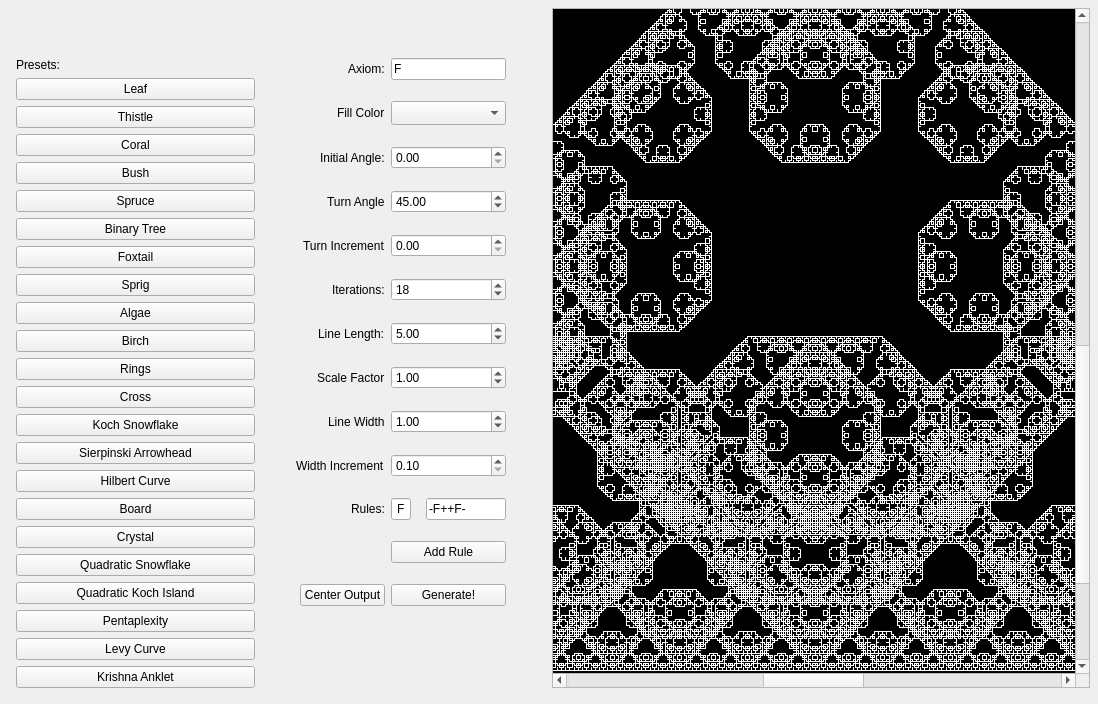Click inside the Axiom text field

pos(448,69)
